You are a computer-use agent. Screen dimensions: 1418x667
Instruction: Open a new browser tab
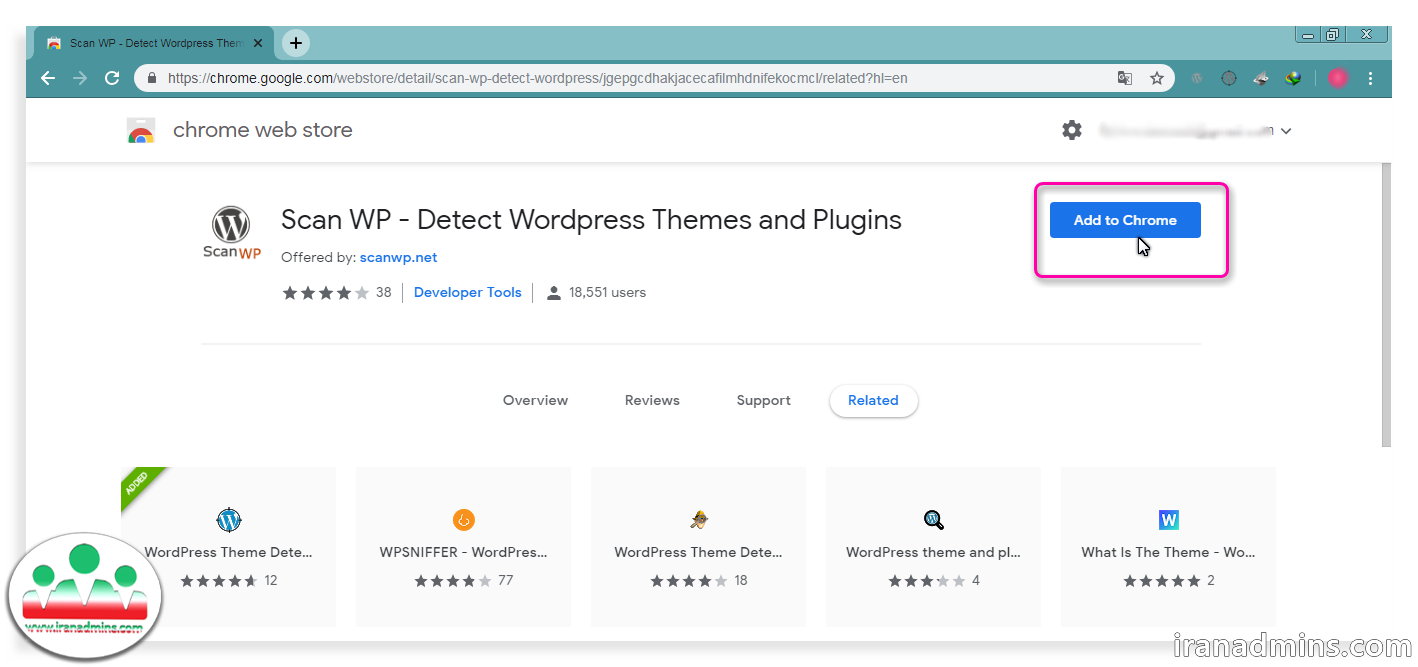pyautogui.click(x=296, y=43)
